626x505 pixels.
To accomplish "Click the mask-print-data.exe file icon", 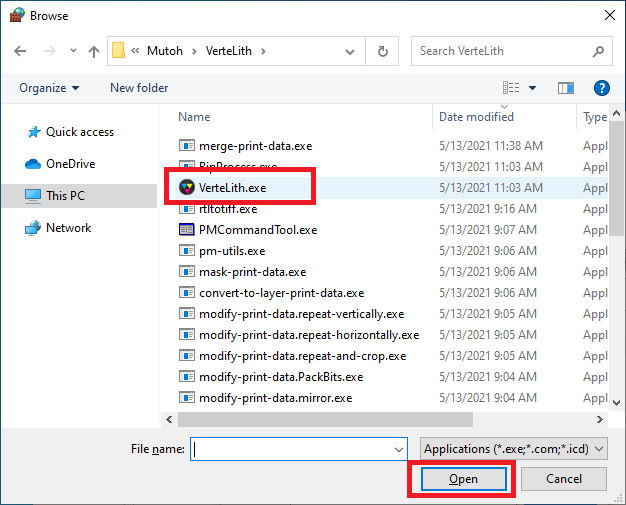I will (x=186, y=271).
